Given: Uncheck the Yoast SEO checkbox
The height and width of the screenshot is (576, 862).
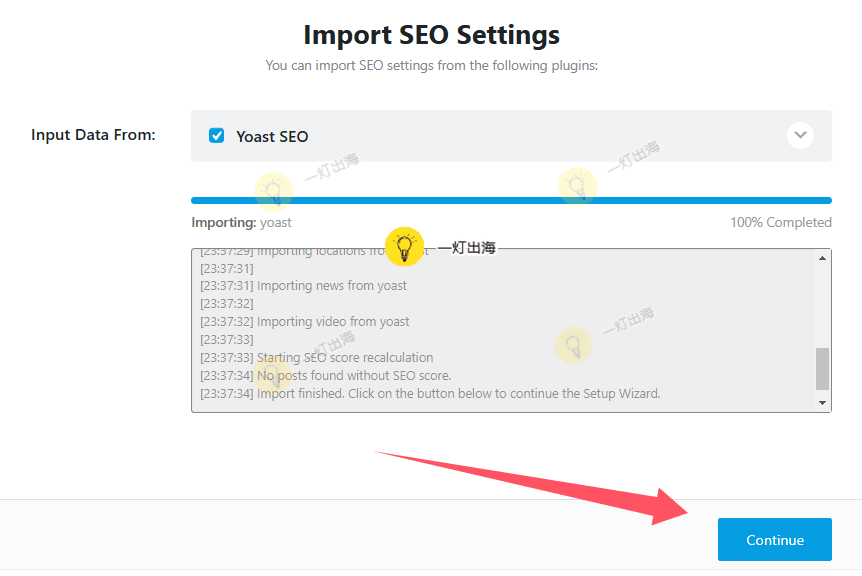Looking at the screenshot, I should coord(216,136).
